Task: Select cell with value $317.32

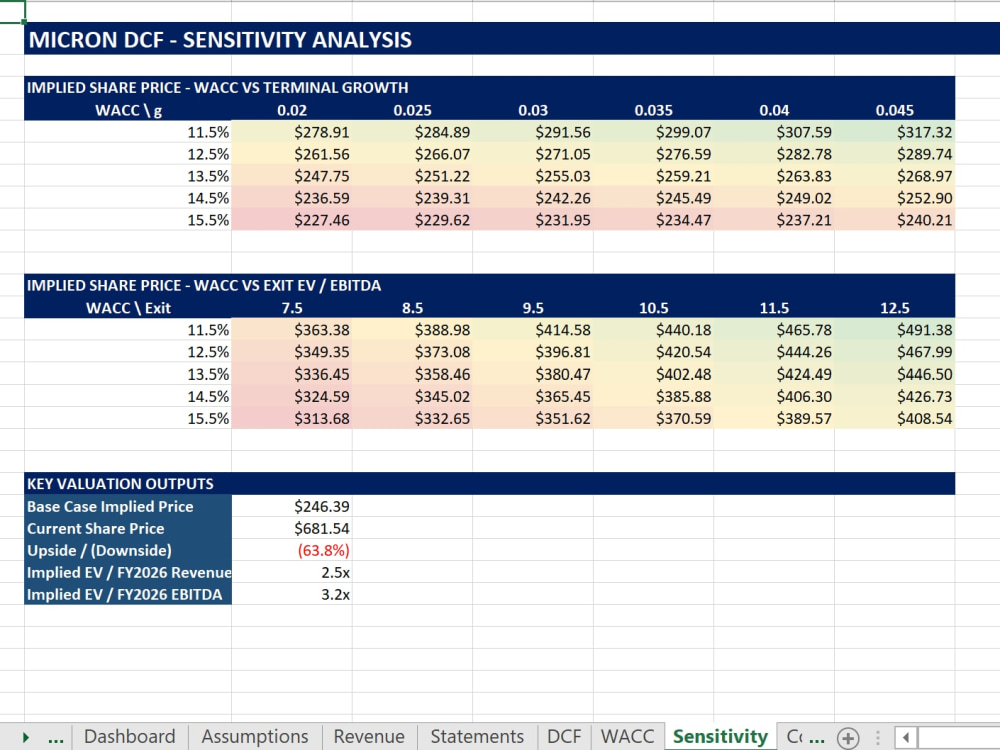Action: point(895,132)
